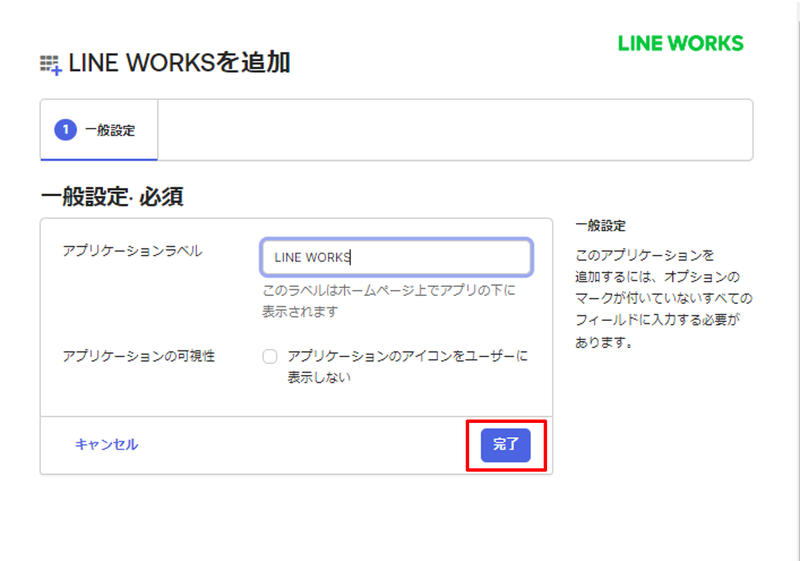Click the LINE WORKS logo
The image size is (800, 561).
[x=681, y=43]
